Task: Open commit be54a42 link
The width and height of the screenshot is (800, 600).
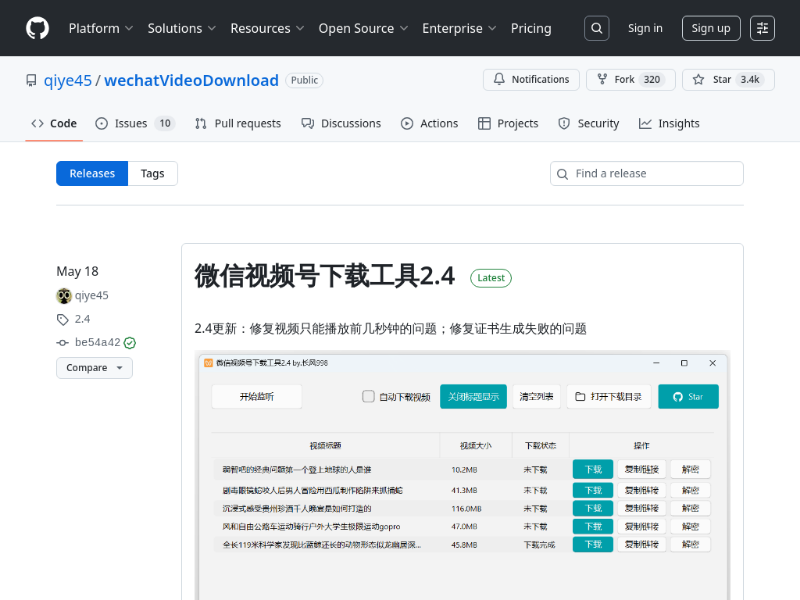Action: point(97,342)
